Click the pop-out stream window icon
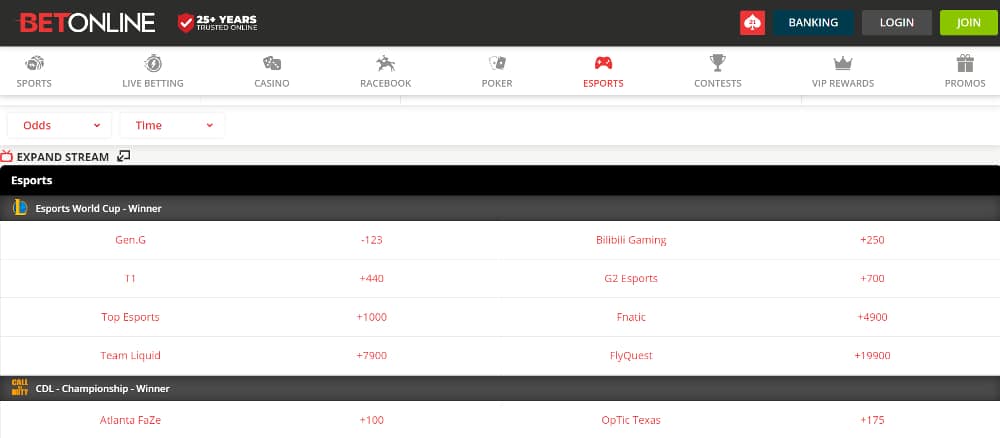 (x=124, y=156)
